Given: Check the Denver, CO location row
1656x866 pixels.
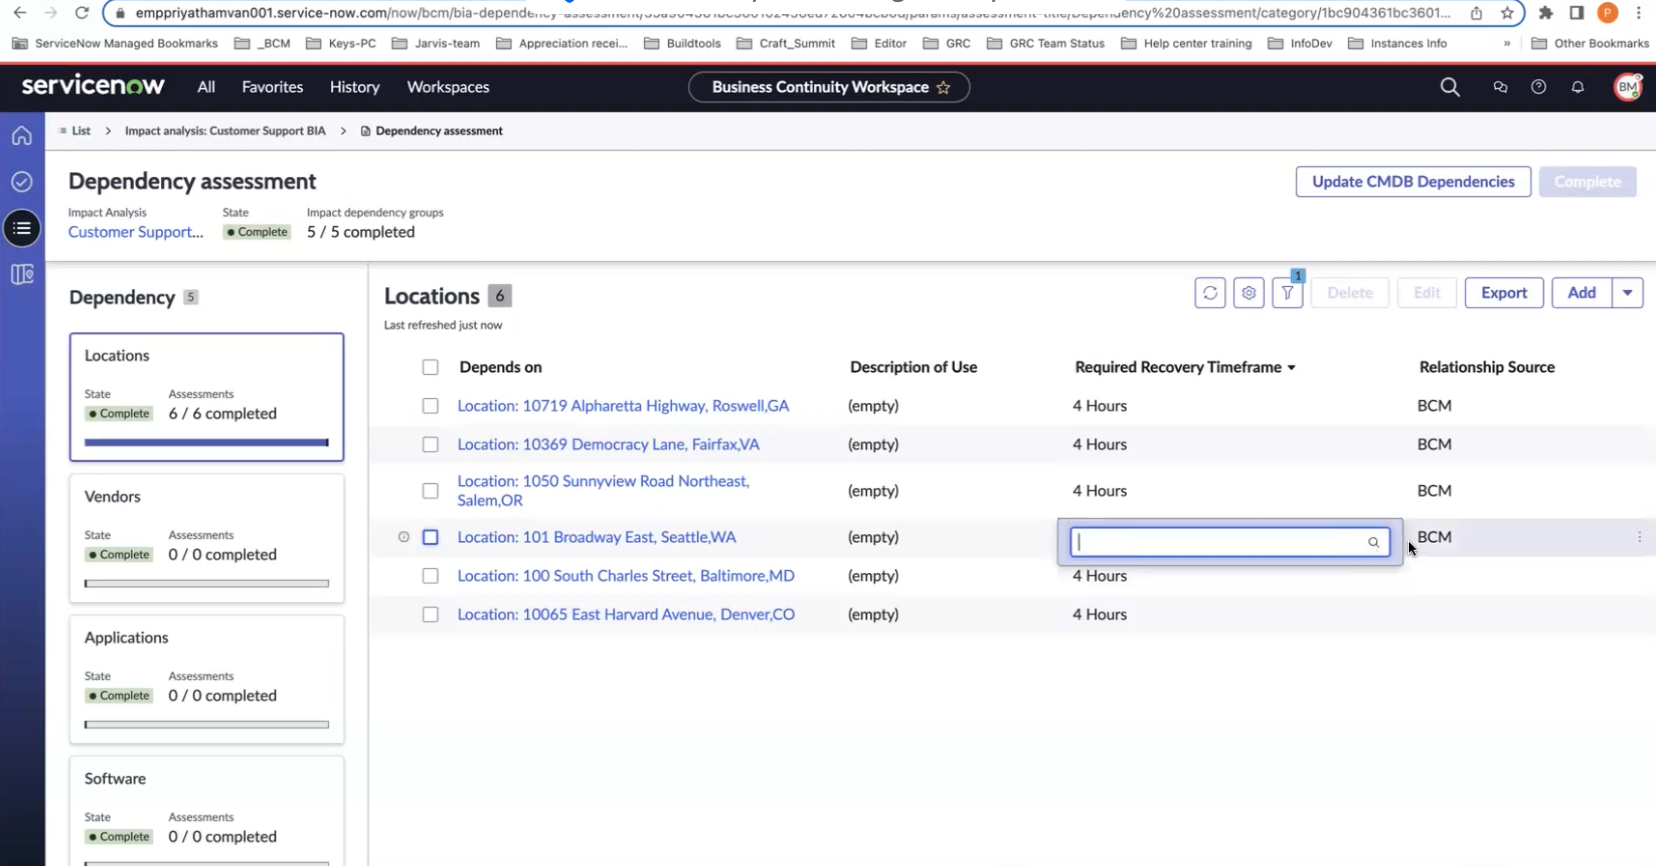Looking at the screenshot, I should pyautogui.click(x=430, y=614).
